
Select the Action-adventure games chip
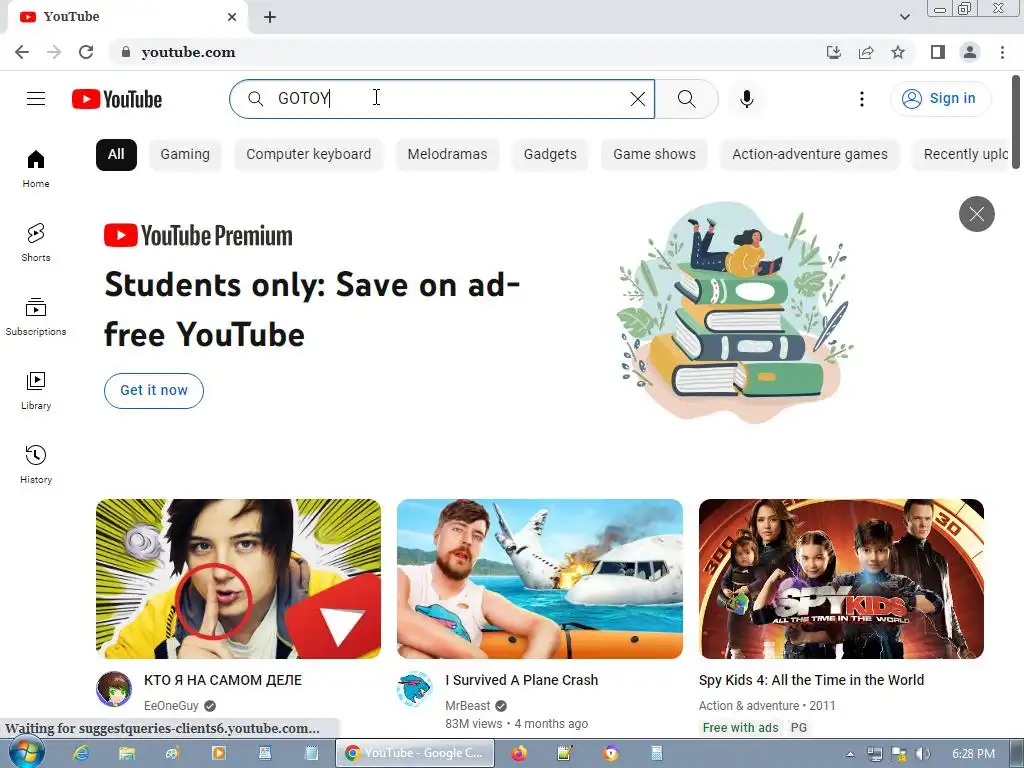[810, 155]
